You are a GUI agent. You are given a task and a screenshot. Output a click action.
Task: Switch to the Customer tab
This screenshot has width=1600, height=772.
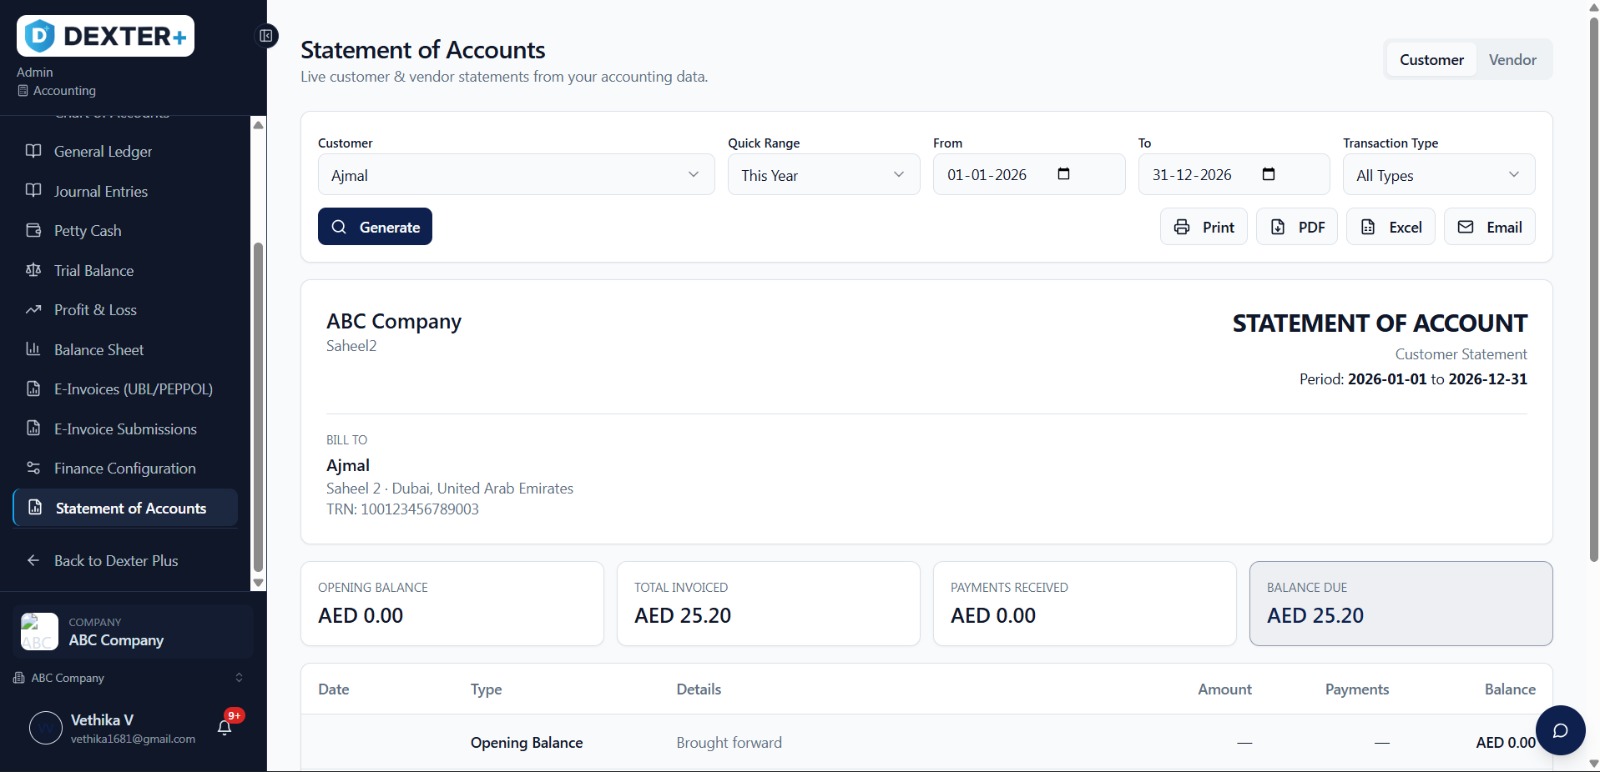tap(1431, 60)
